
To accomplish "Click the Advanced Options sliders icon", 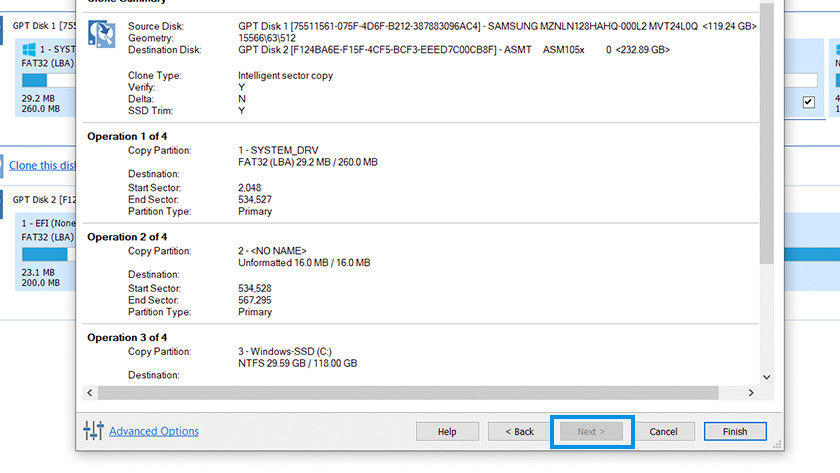I will tap(94, 431).
